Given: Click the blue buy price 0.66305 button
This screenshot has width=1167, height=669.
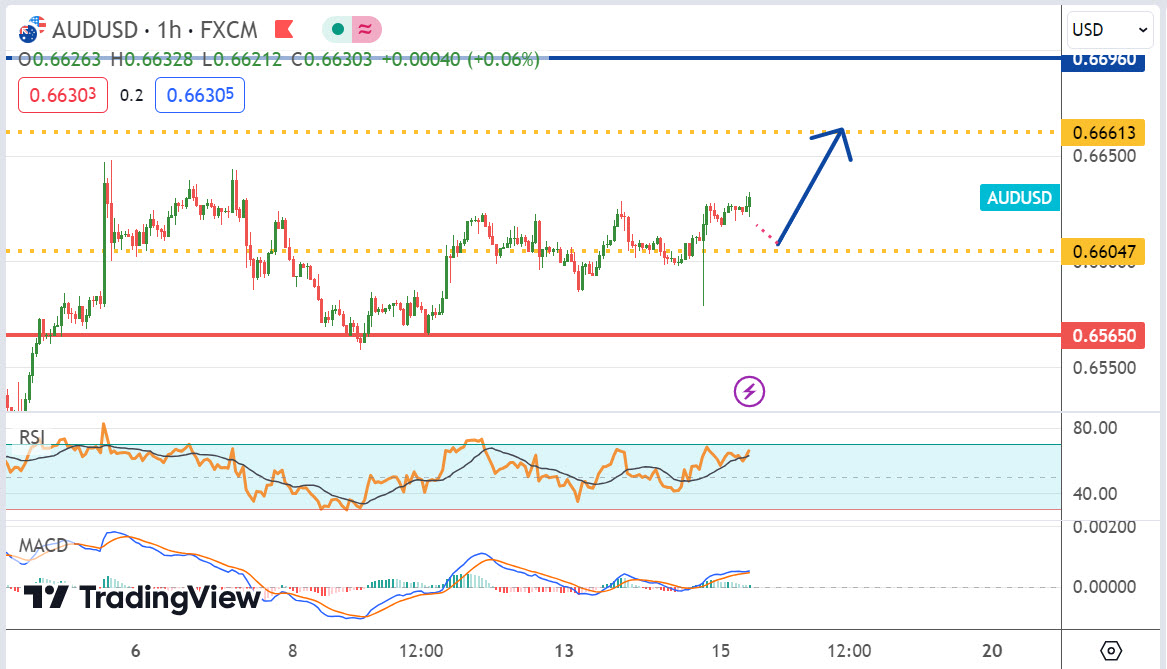Looking at the screenshot, I should coord(200,96).
